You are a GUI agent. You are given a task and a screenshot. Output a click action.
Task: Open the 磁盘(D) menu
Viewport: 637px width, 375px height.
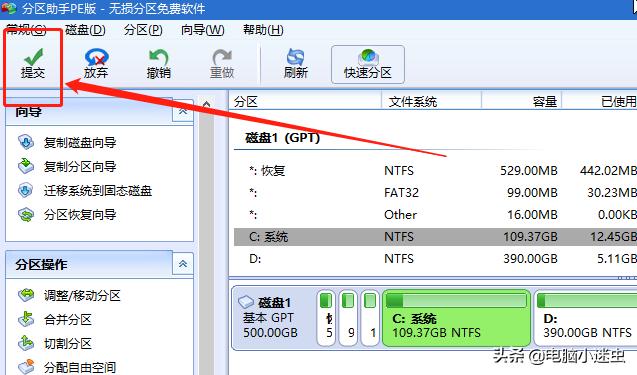(x=85, y=30)
